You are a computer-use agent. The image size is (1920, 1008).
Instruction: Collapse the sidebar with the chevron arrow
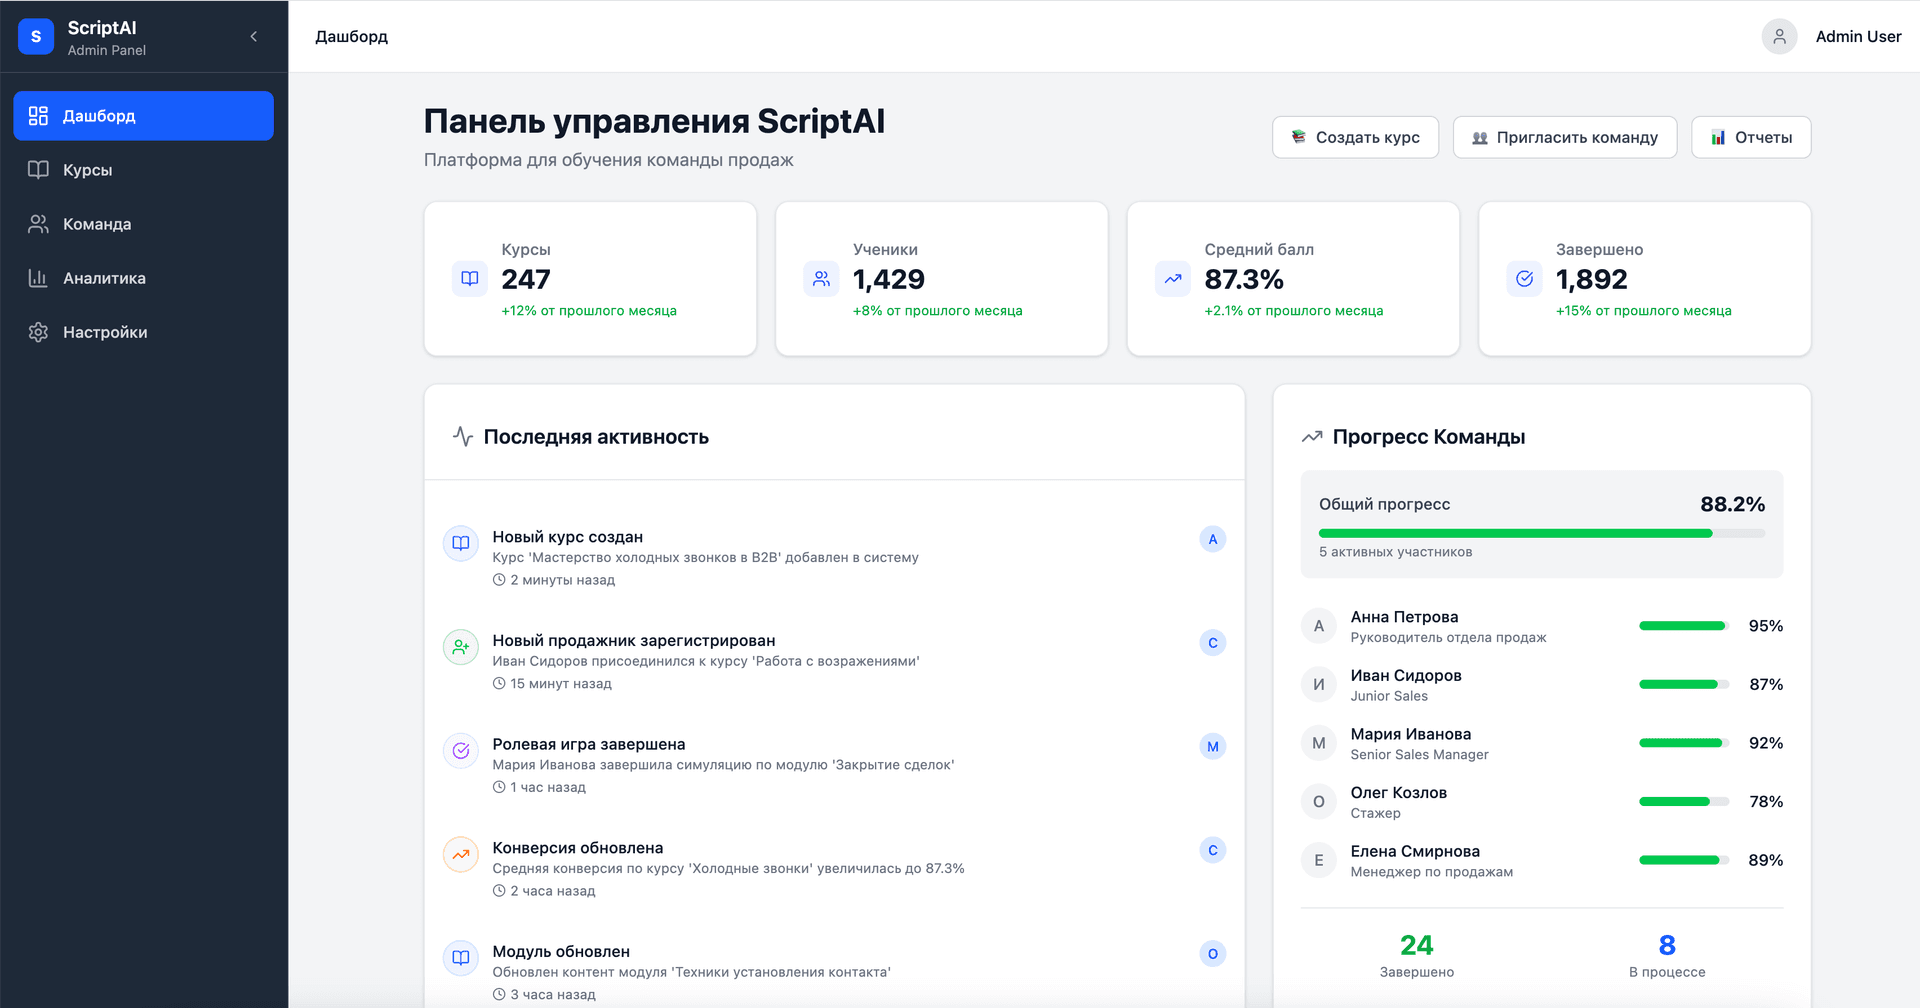pyautogui.click(x=254, y=37)
